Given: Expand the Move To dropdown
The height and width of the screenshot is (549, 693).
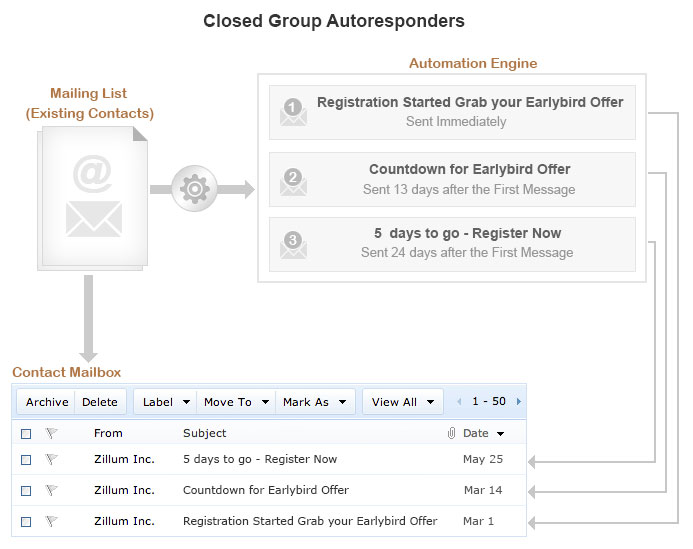Looking at the screenshot, I should 236,402.
